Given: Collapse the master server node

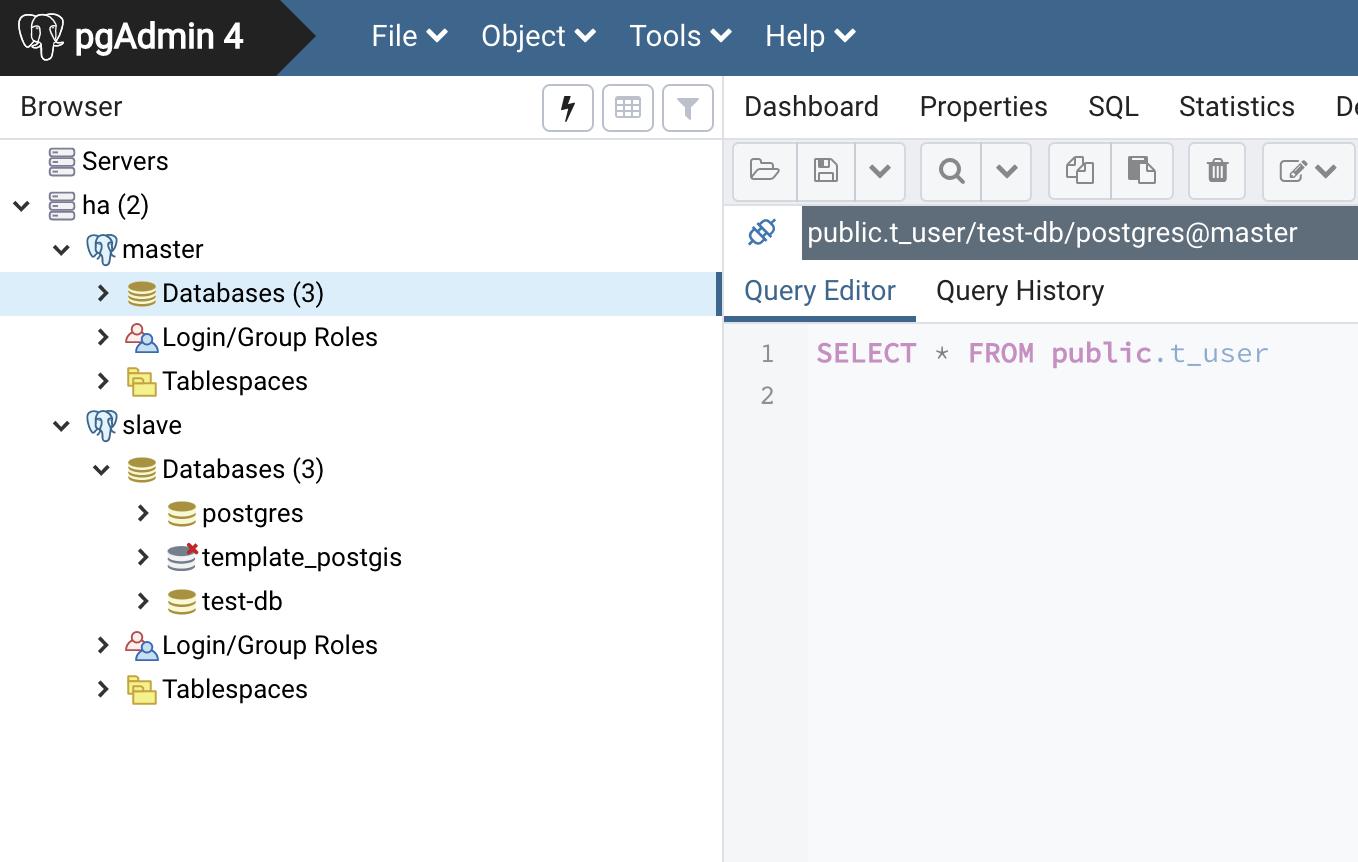Looking at the screenshot, I should (62, 250).
